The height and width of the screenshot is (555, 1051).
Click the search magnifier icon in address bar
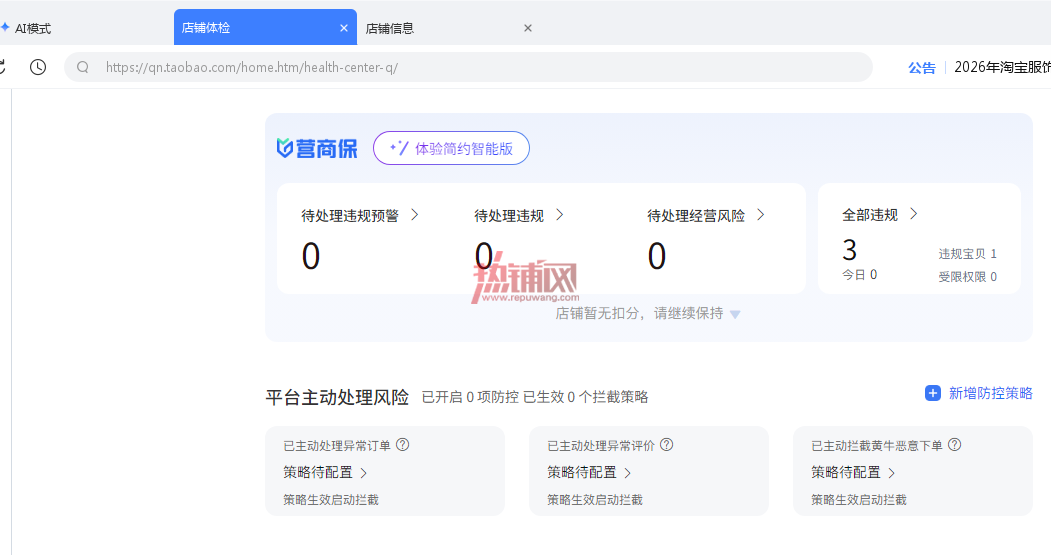pos(82,67)
